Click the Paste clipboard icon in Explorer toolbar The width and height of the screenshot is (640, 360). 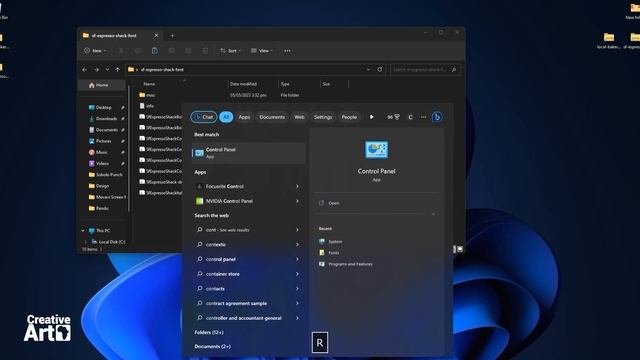tap(154, 51)
